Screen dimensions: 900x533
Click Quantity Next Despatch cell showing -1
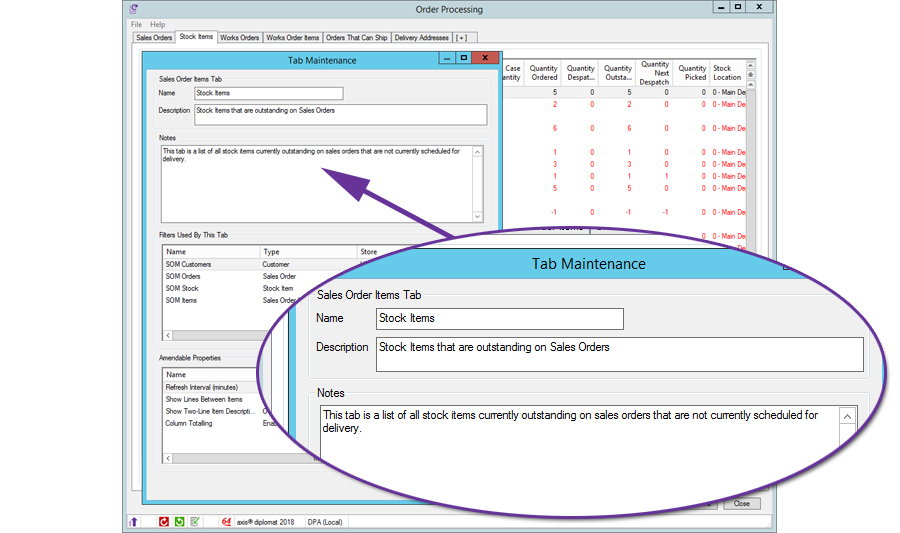[665, 212]
